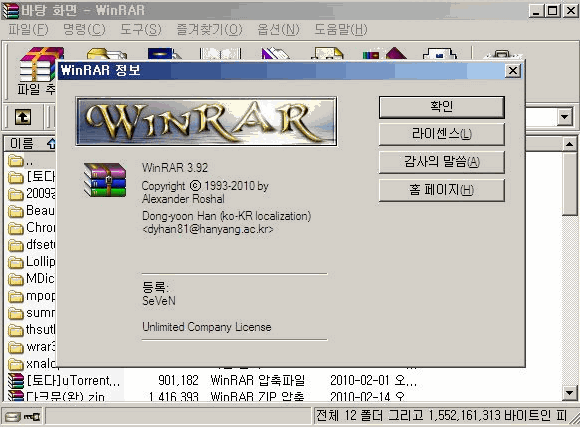Open the 옵션(N) menu
This screenshot has height=428, width=580.
pyautogui.click(x=279, y=30)
